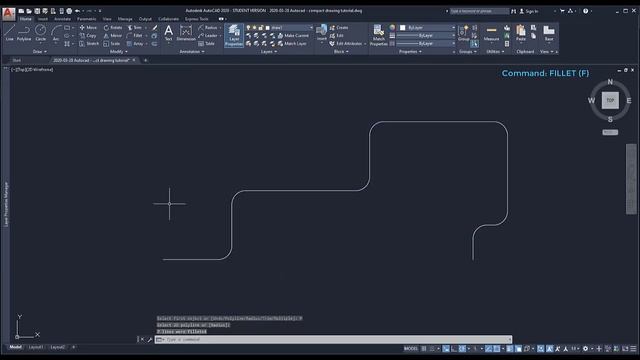640x360 pixels.
Task: Click the Leader annotation tool
Action: [x=208, y=36]
